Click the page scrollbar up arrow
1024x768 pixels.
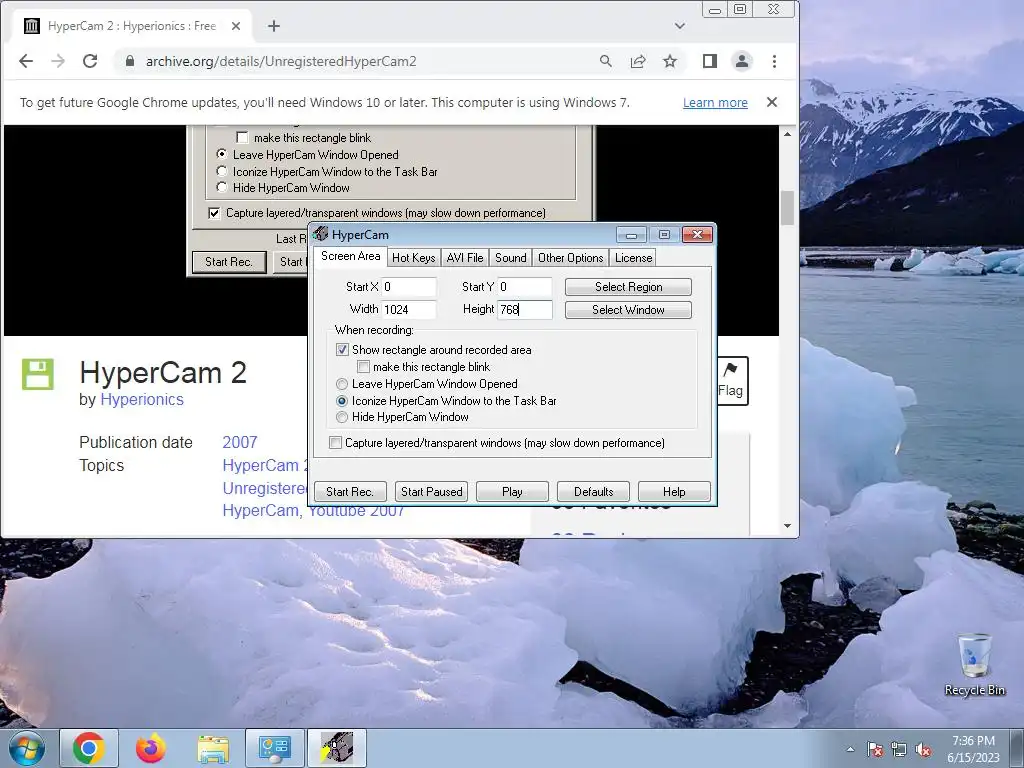tap(788, 134)
